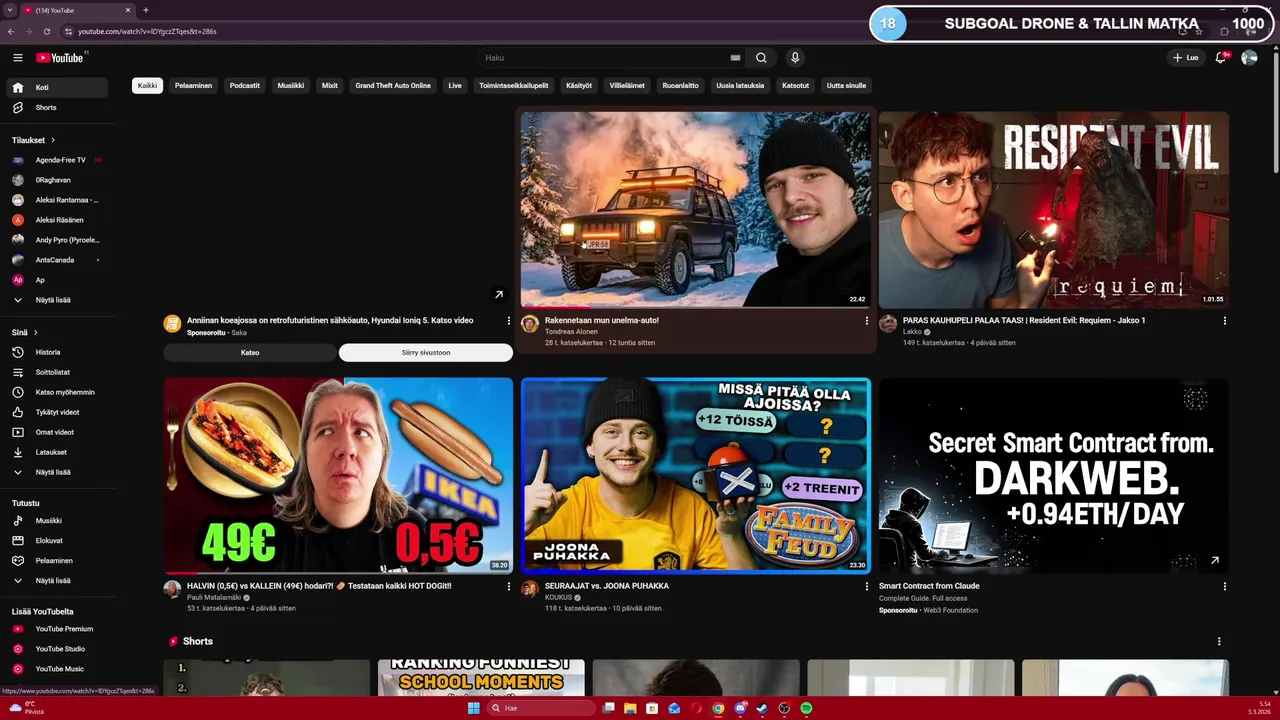
Task: Go back in browser history
Action: coord(10,31)
